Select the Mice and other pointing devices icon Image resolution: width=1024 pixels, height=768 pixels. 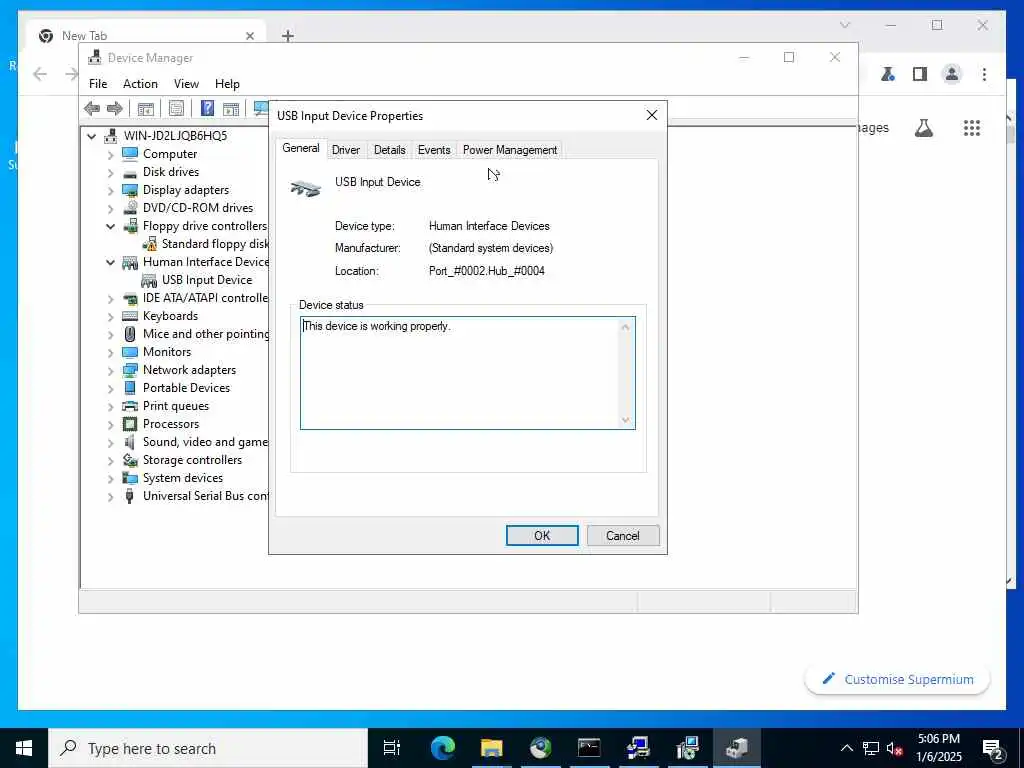pos(130,334)
